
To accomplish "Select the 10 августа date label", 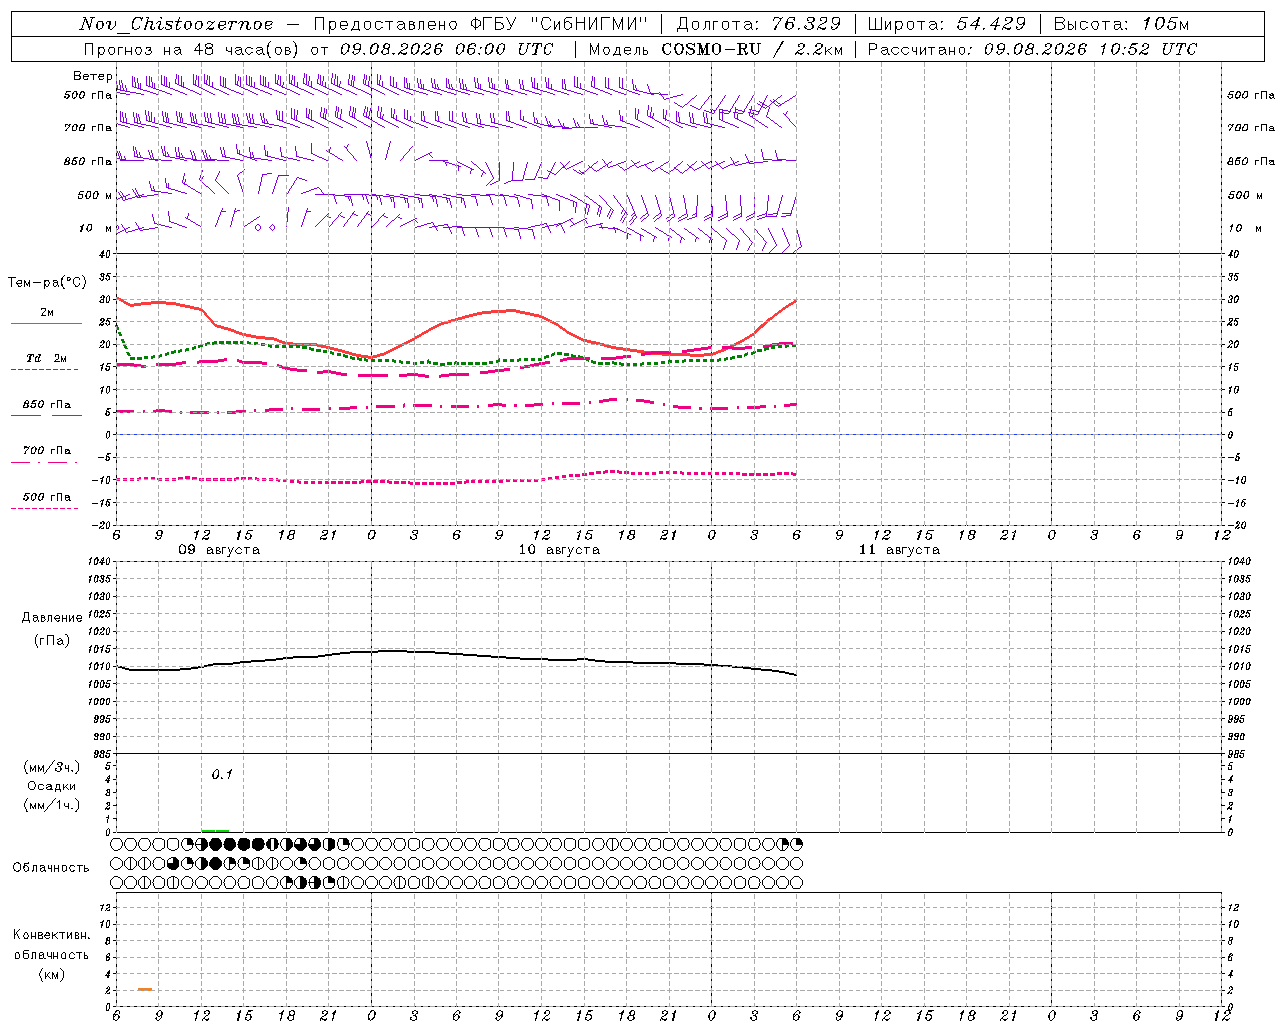I will point(559,550).
